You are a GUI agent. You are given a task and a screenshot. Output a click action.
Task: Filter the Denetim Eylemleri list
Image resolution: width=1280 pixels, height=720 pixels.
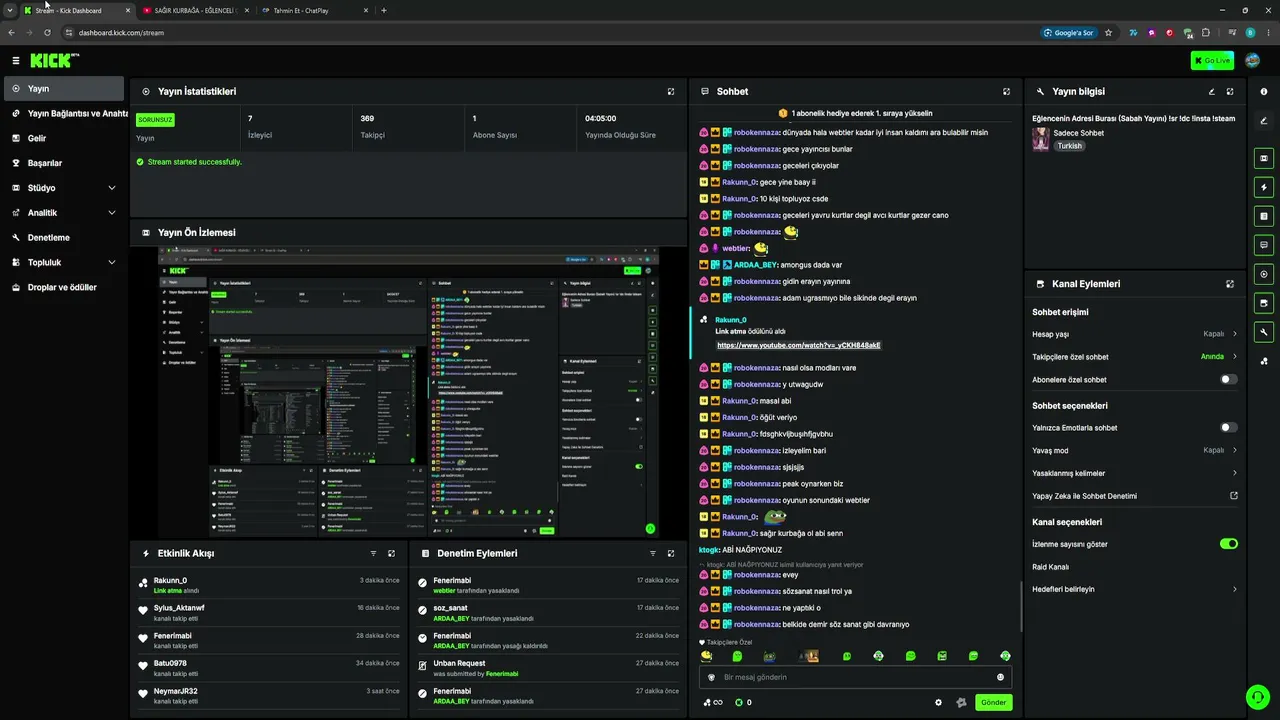tap(652, 553)
